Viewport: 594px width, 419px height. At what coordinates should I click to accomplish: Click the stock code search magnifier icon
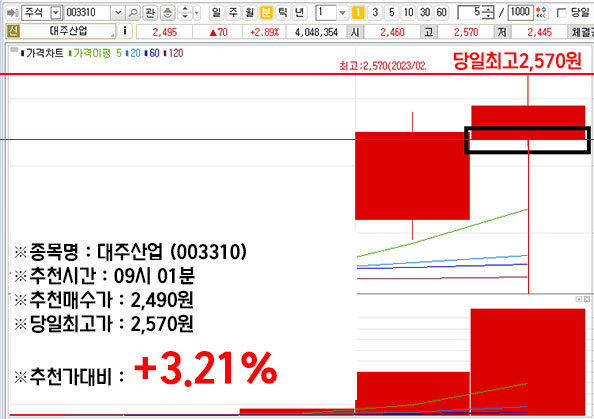pos(133,13)
